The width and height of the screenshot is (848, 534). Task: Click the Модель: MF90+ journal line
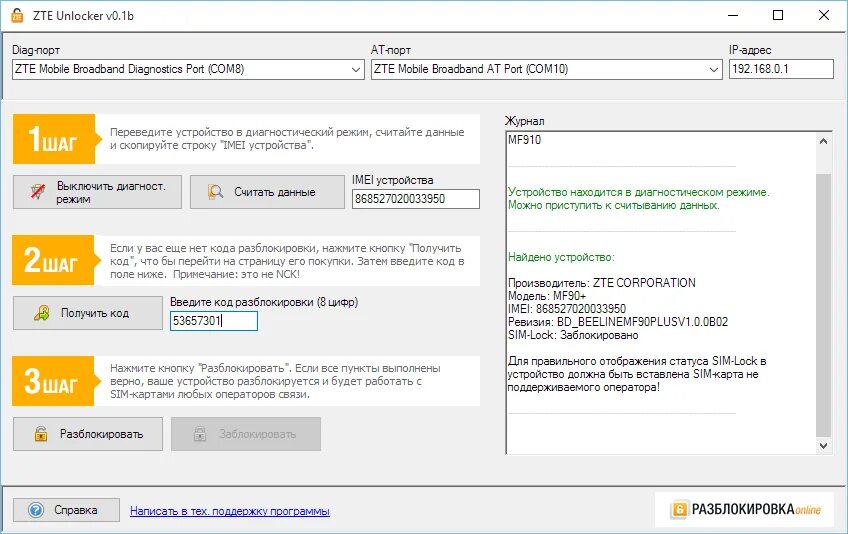click(x=547, y=296)
